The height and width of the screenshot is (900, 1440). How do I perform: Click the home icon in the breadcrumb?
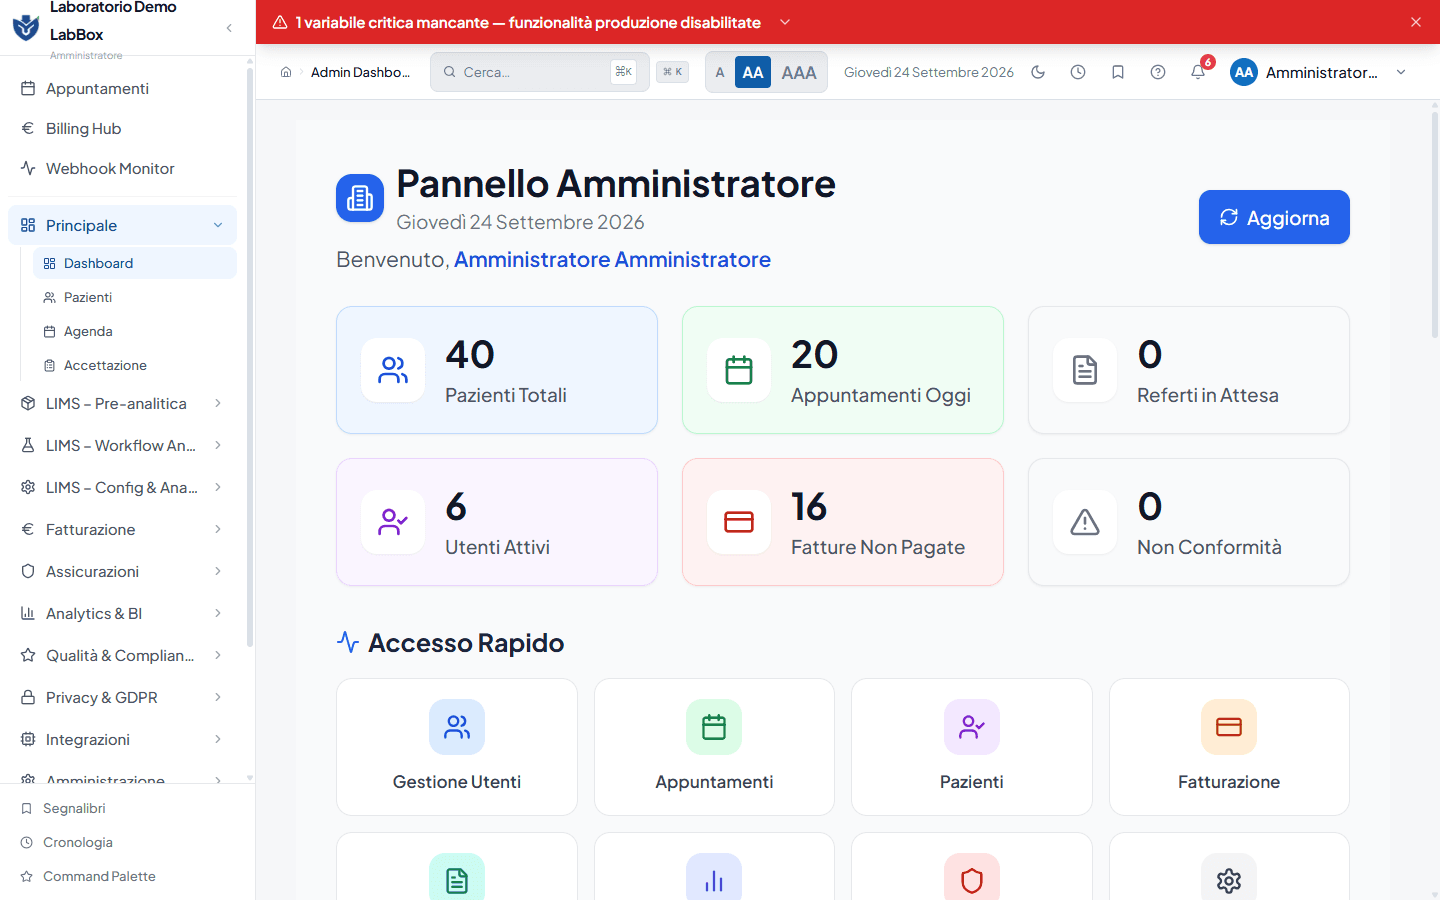(286, 72)
